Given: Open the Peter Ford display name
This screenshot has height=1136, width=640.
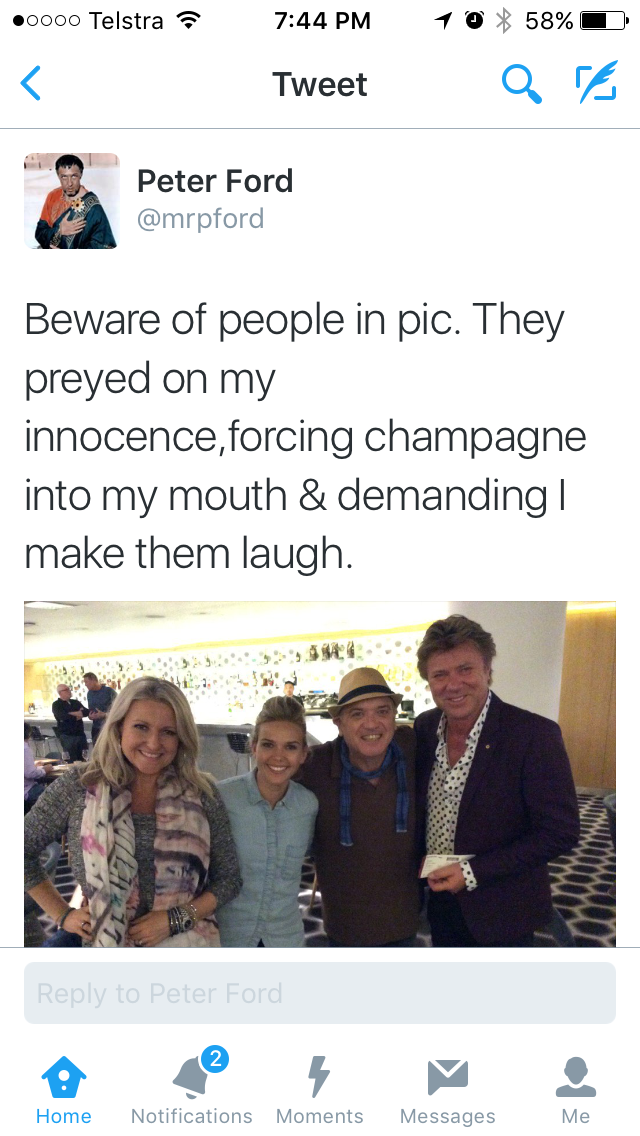Looking at the screenshot, I should pos(215,181).
